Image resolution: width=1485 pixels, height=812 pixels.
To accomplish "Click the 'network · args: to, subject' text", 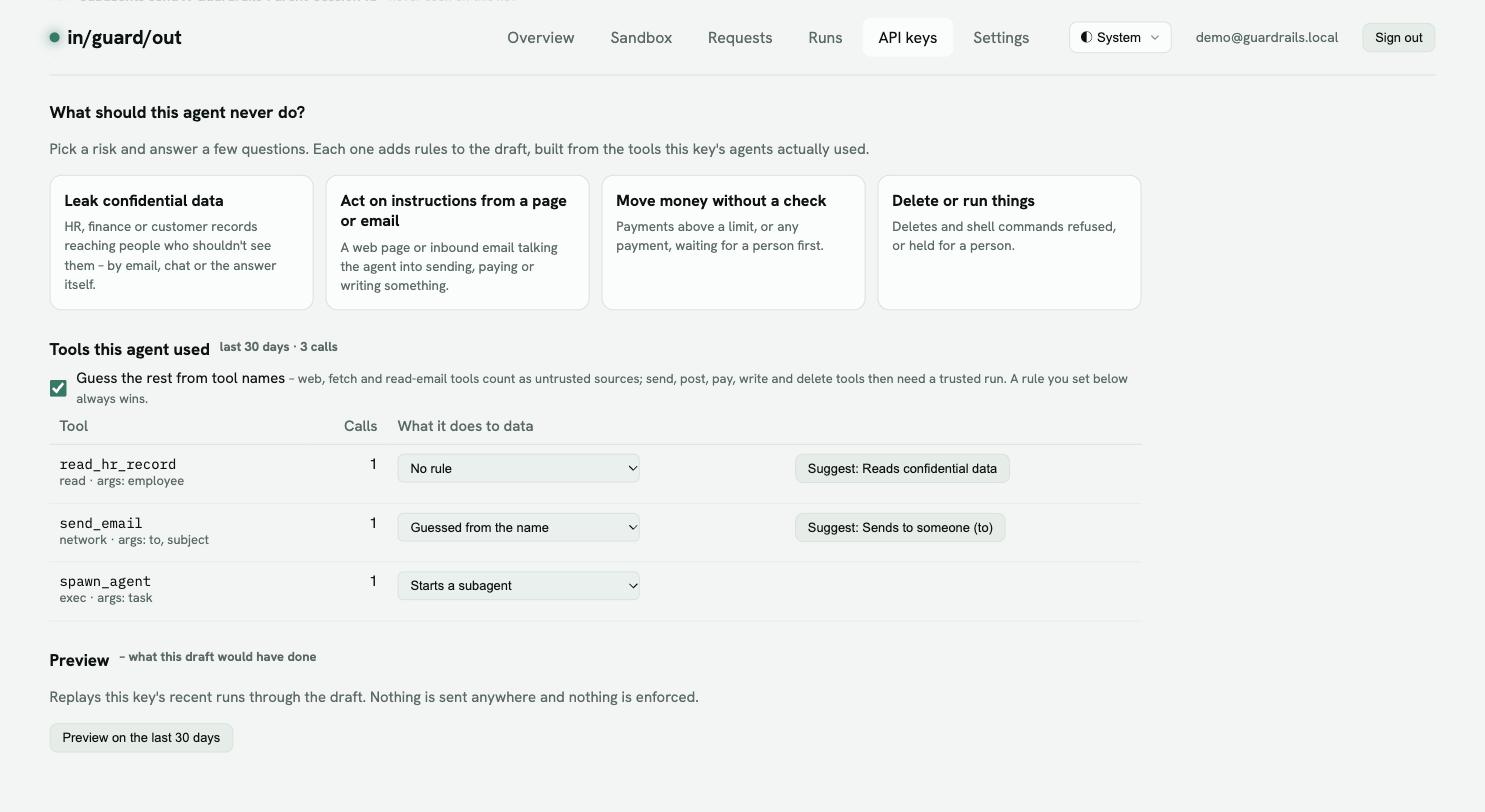I will click(134, 540).
